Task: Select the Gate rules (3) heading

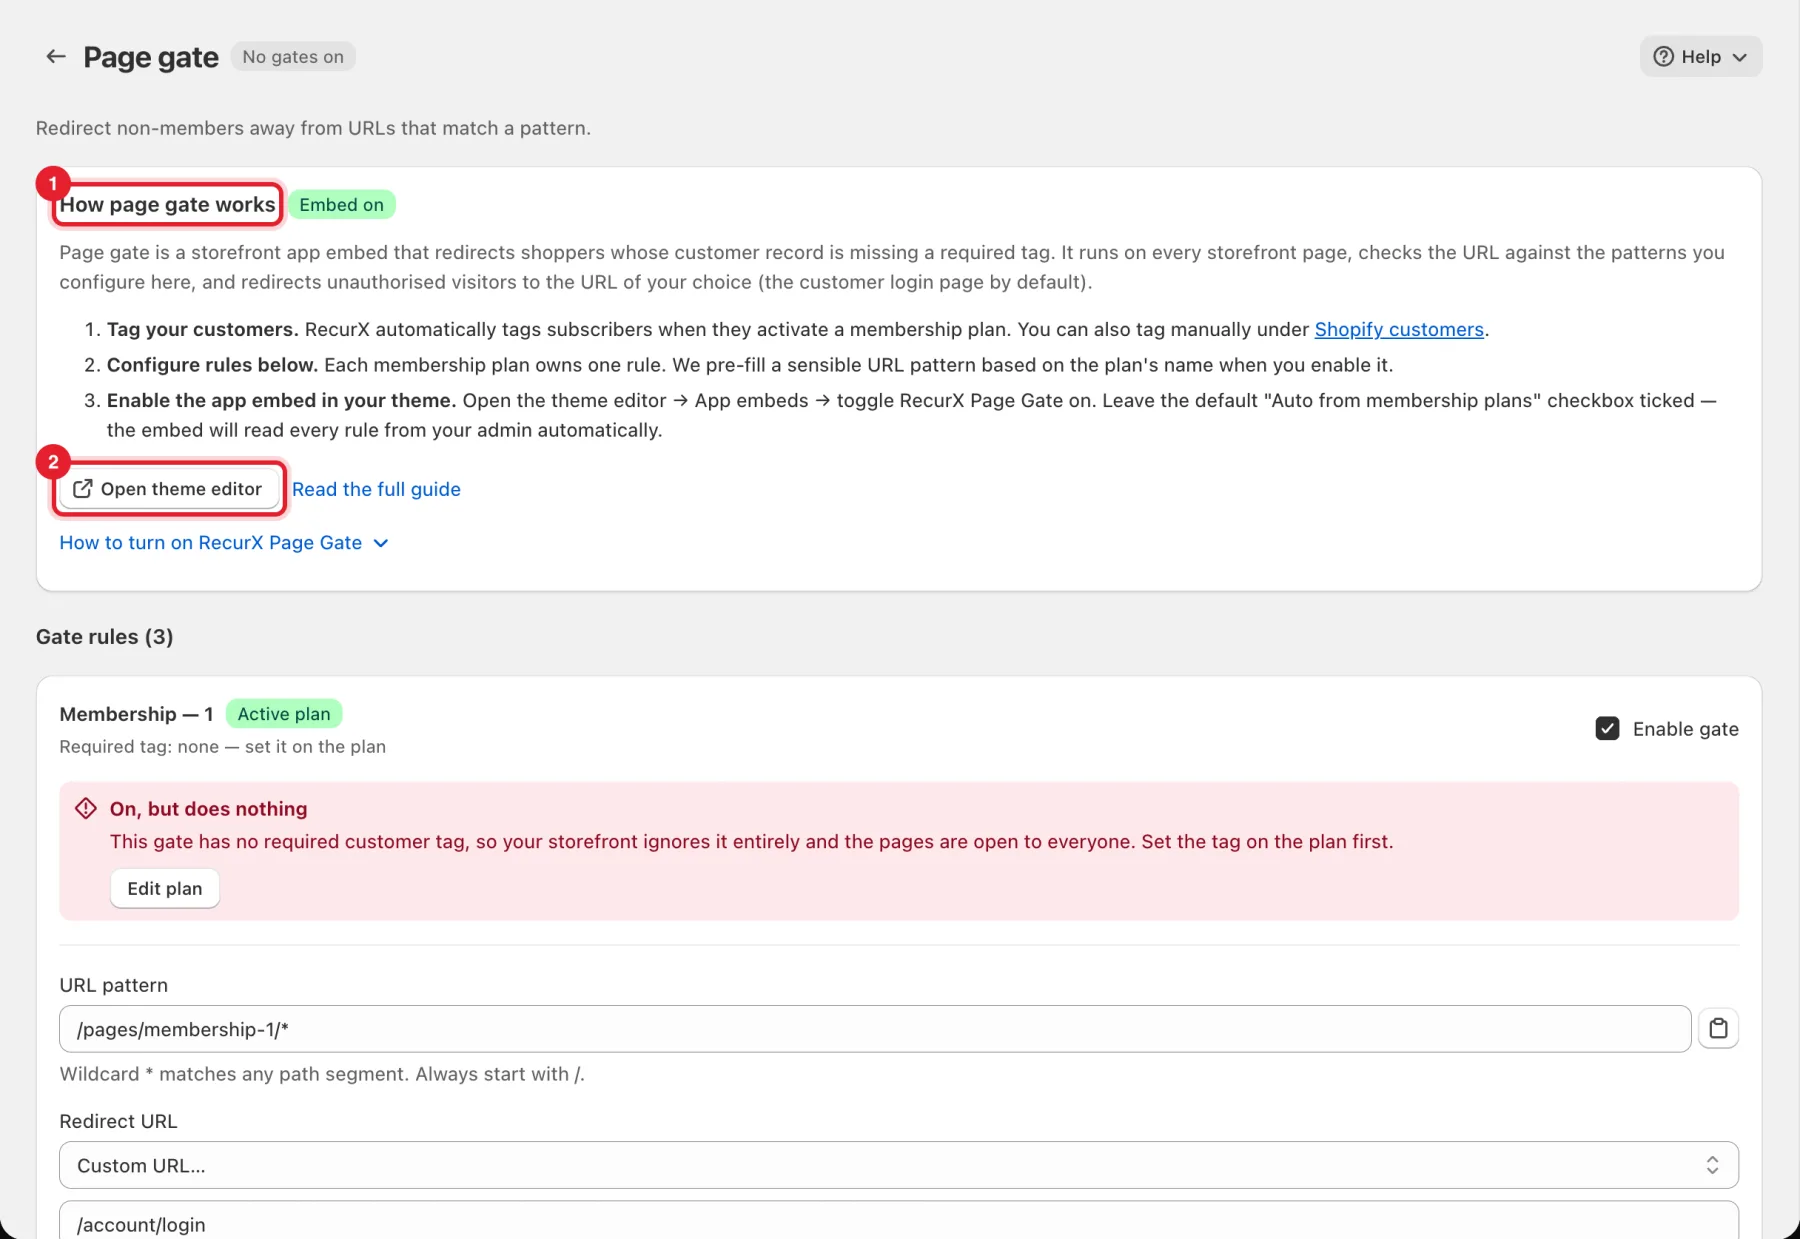Action: click(104, 637)
